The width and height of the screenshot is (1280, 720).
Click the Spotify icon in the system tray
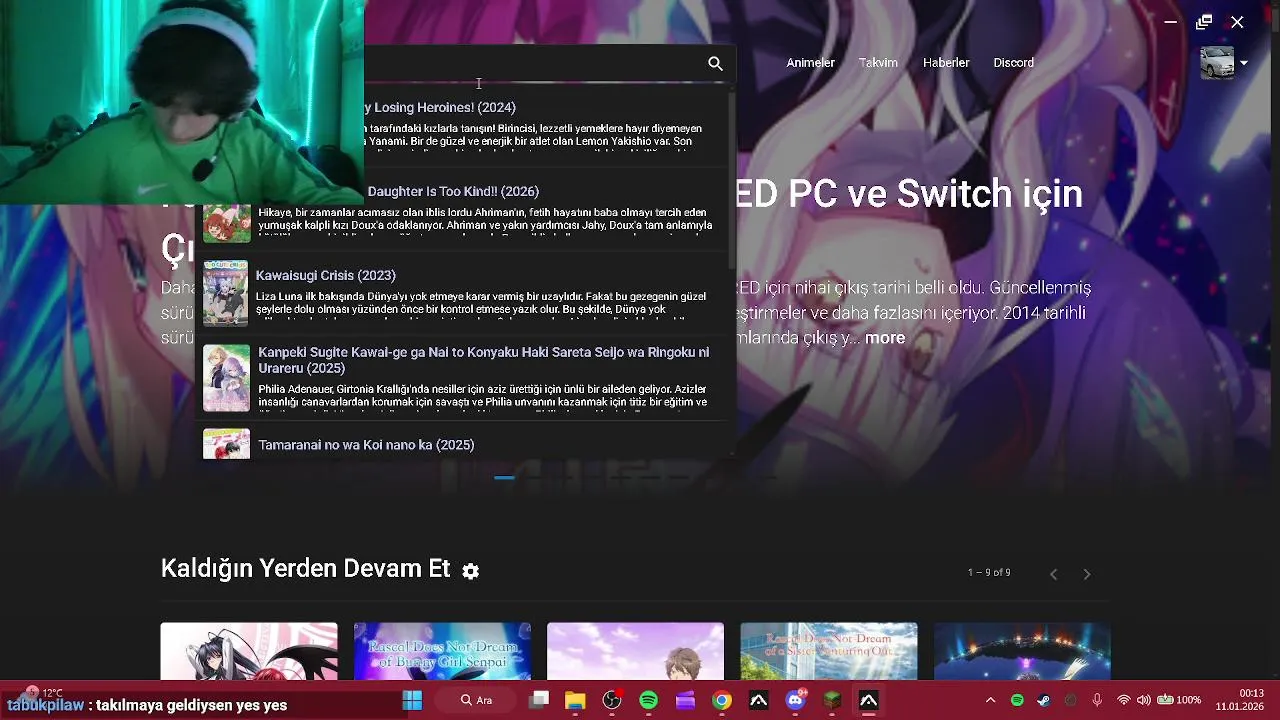1017,700
